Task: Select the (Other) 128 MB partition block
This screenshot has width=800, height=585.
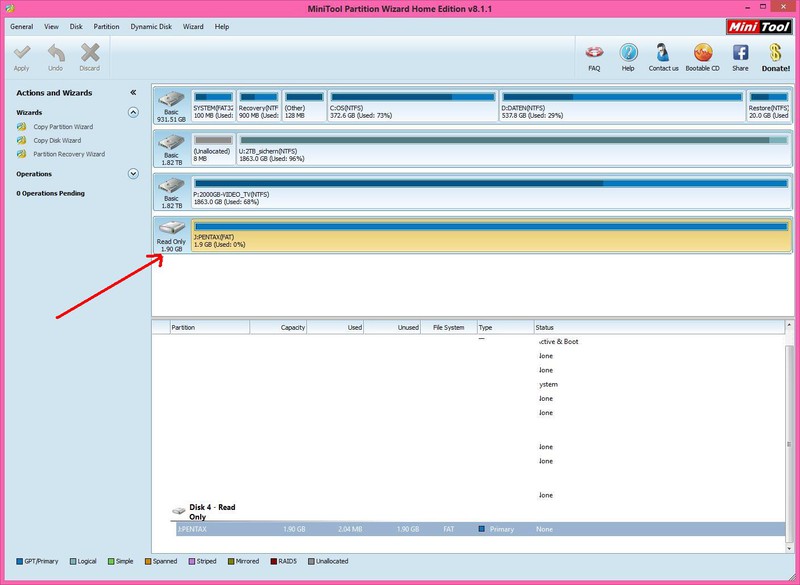Action: 304,106
